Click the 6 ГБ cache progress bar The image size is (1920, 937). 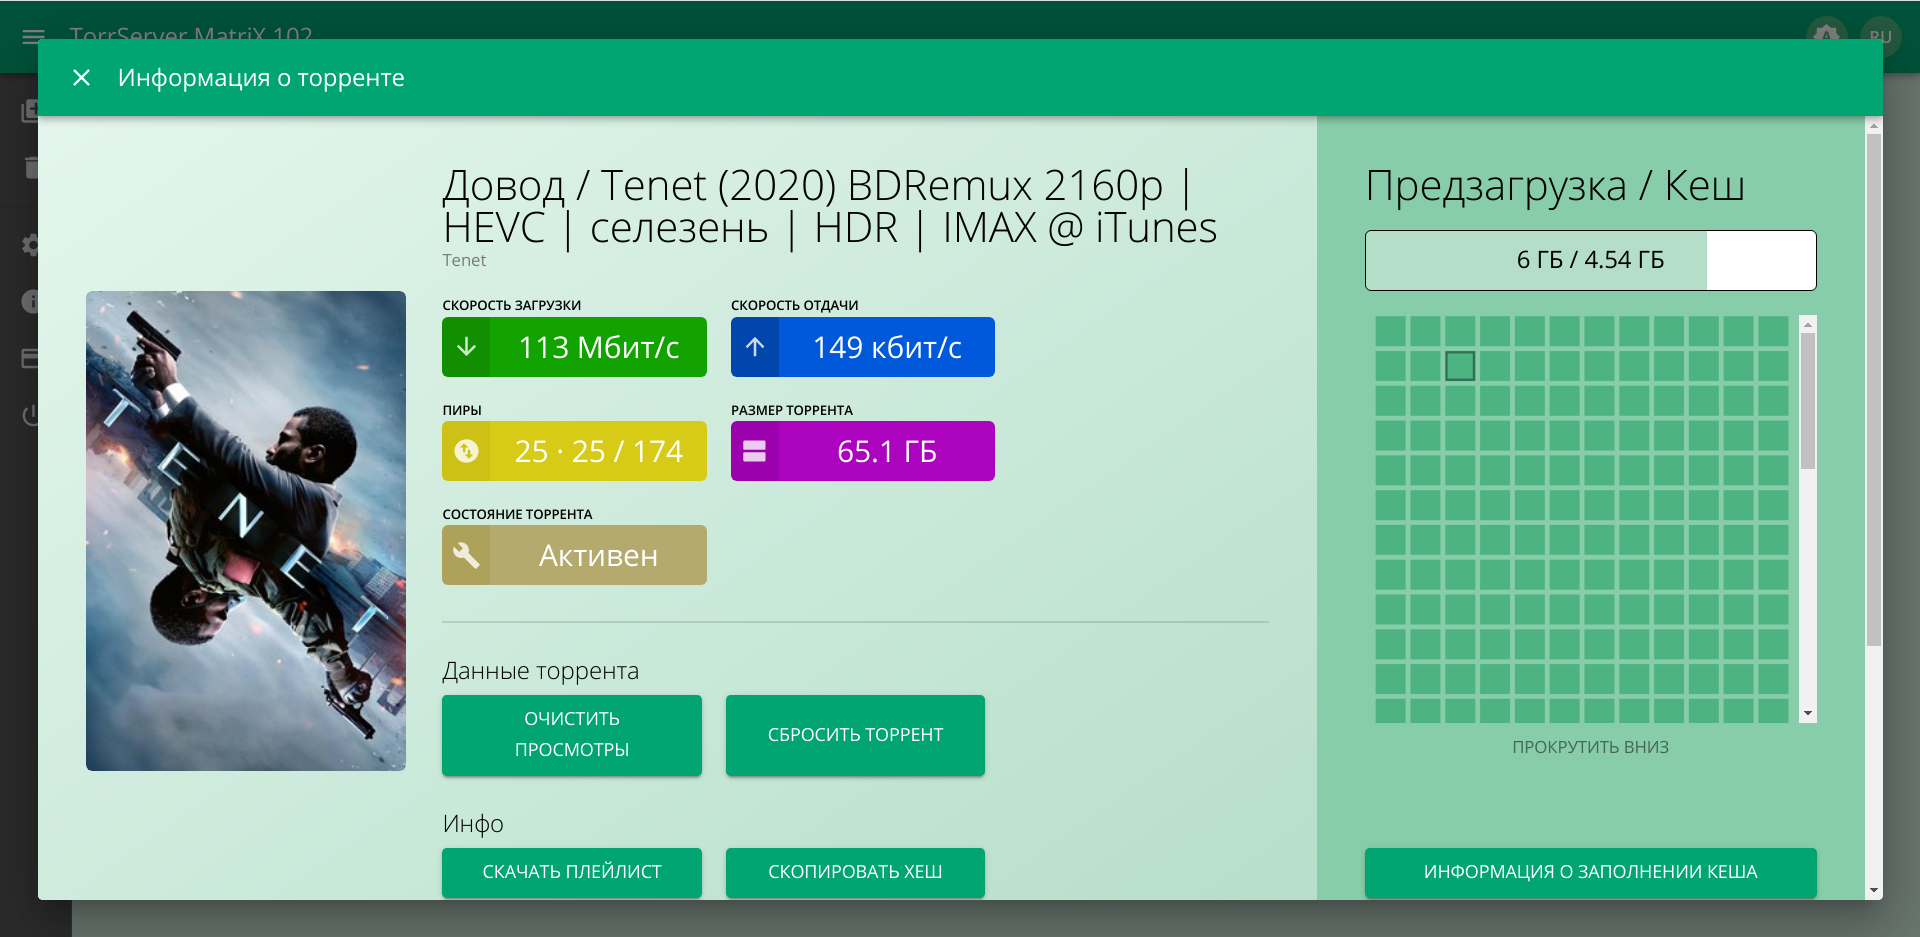coord(1590,260)
